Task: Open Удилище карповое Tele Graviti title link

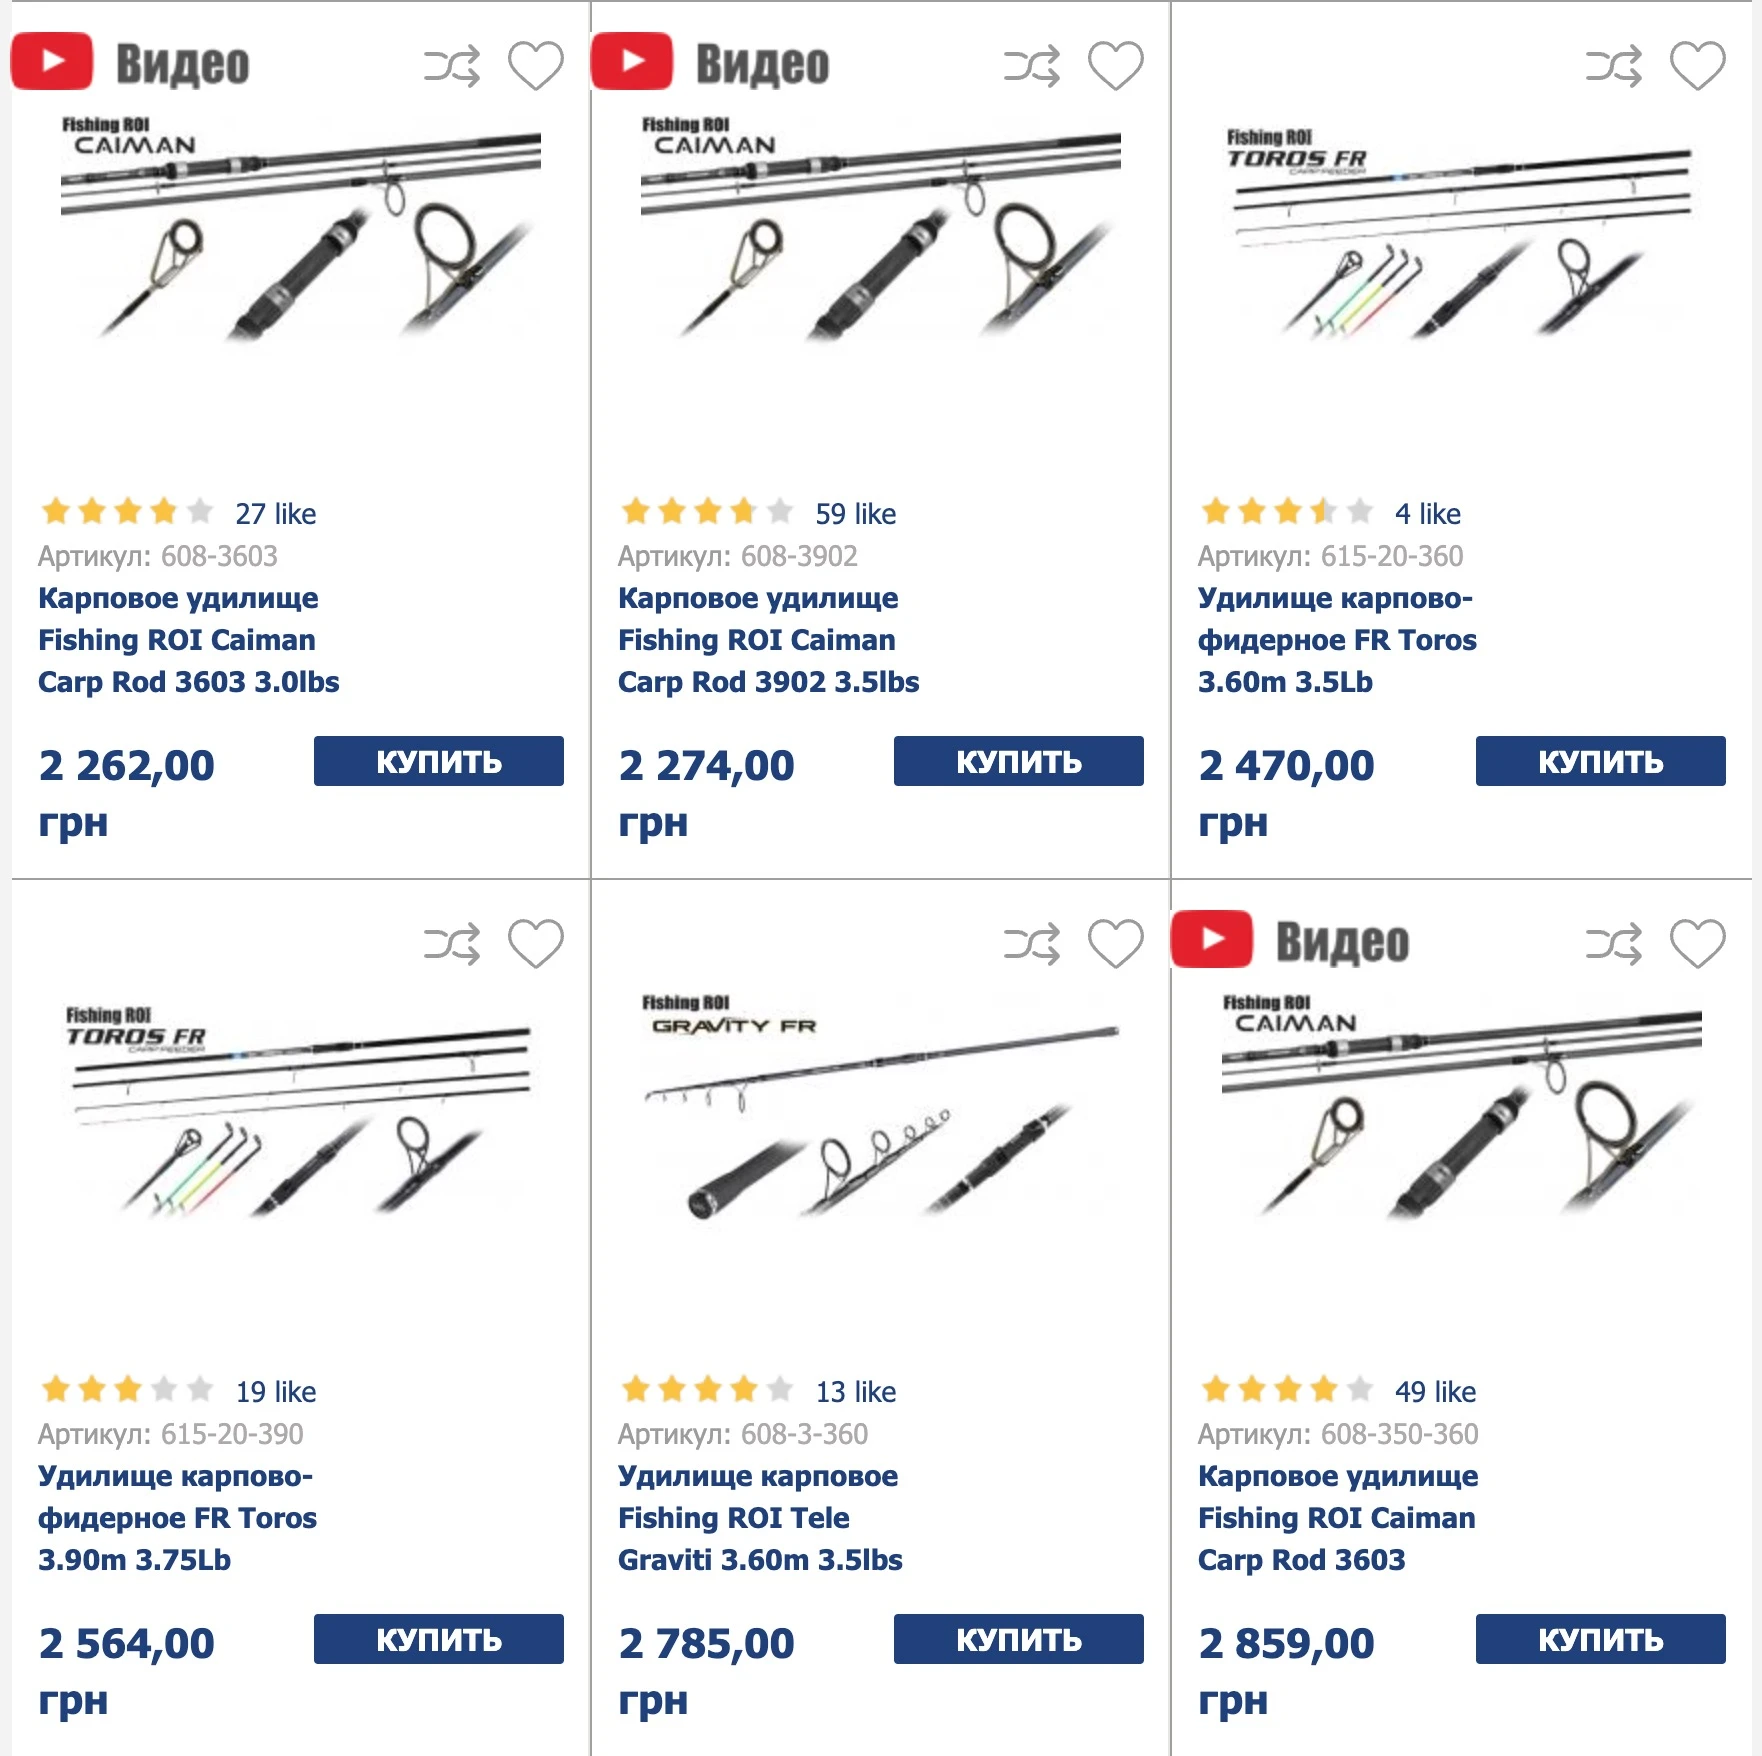Action: click(759, 1517)
